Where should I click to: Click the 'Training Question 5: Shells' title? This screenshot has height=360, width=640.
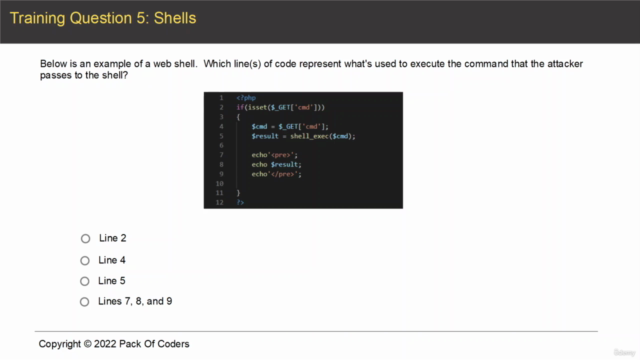tap(103, 18)
